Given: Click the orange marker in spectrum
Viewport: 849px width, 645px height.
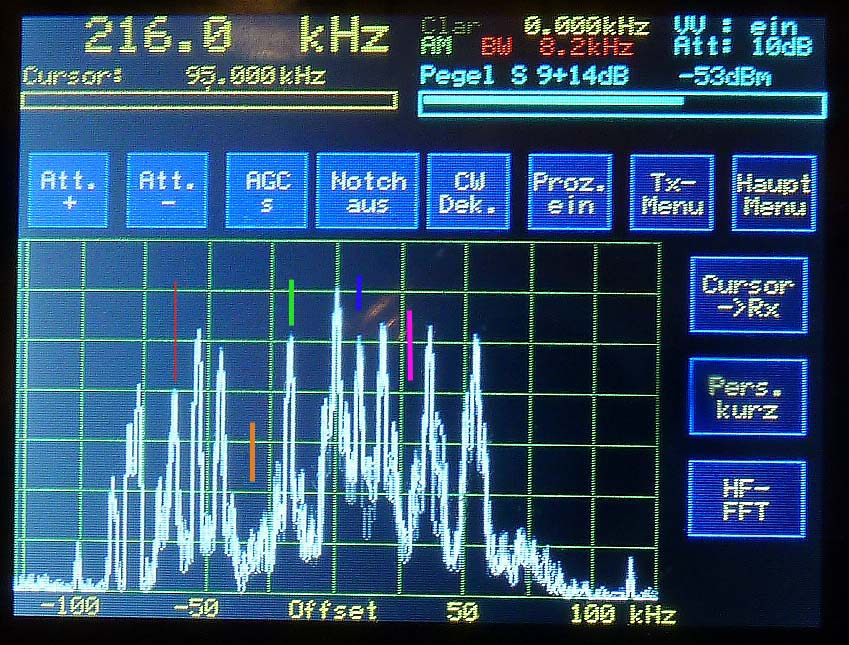Looking at the screenshot, I should [x=252, y=451].
